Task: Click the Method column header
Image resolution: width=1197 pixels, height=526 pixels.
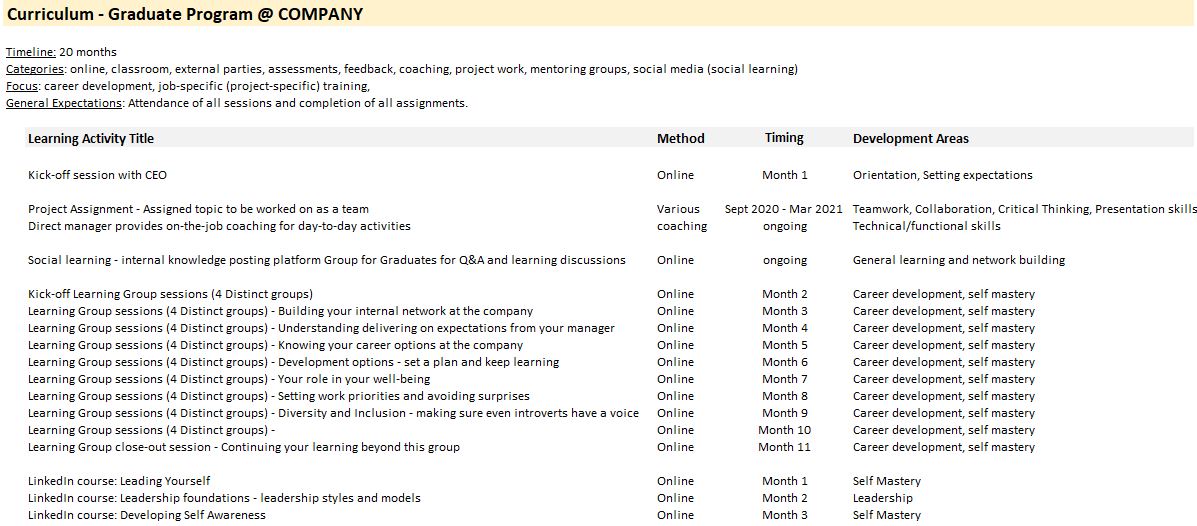Action: coord(680,139)
